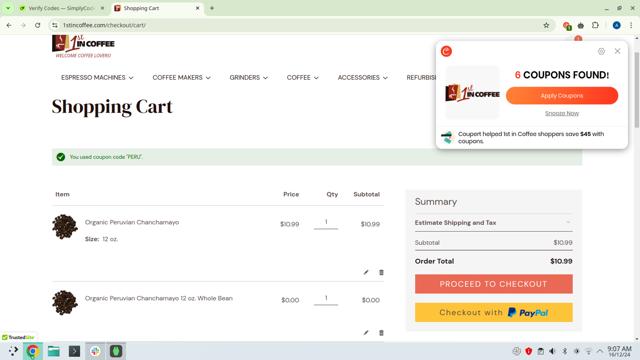Open Chrome three-dot menu

point(631,25)
